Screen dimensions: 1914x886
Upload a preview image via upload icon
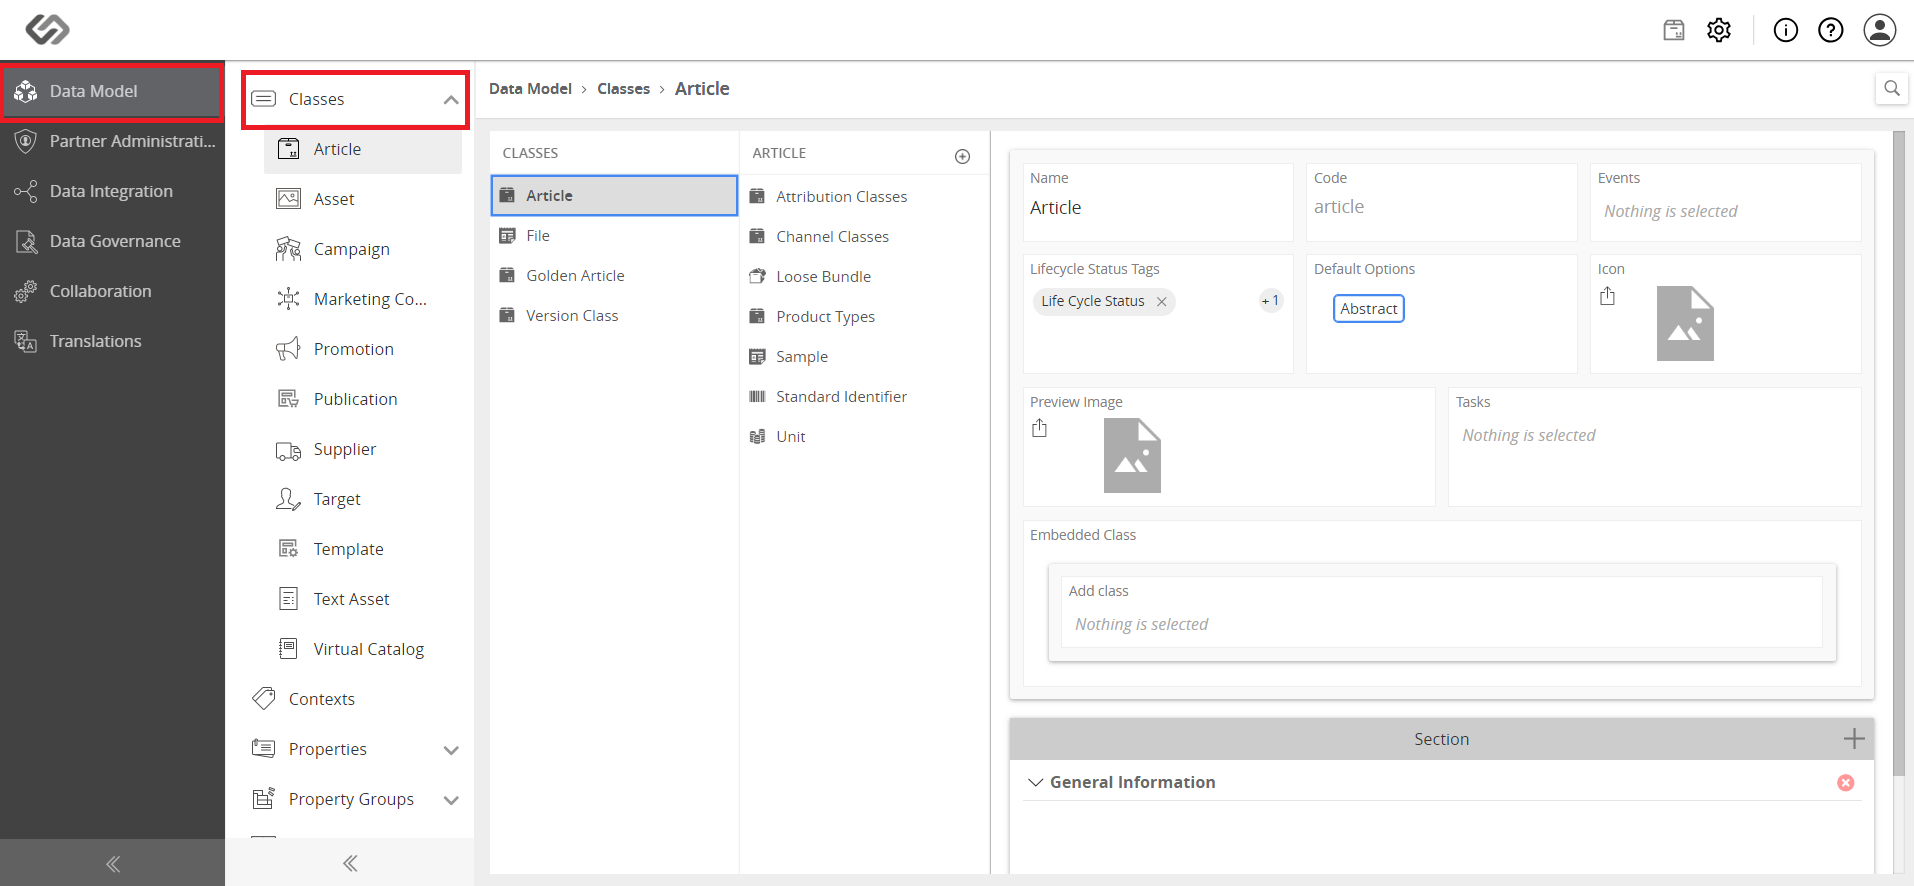pyautogui.click(x=1040, y=429)
